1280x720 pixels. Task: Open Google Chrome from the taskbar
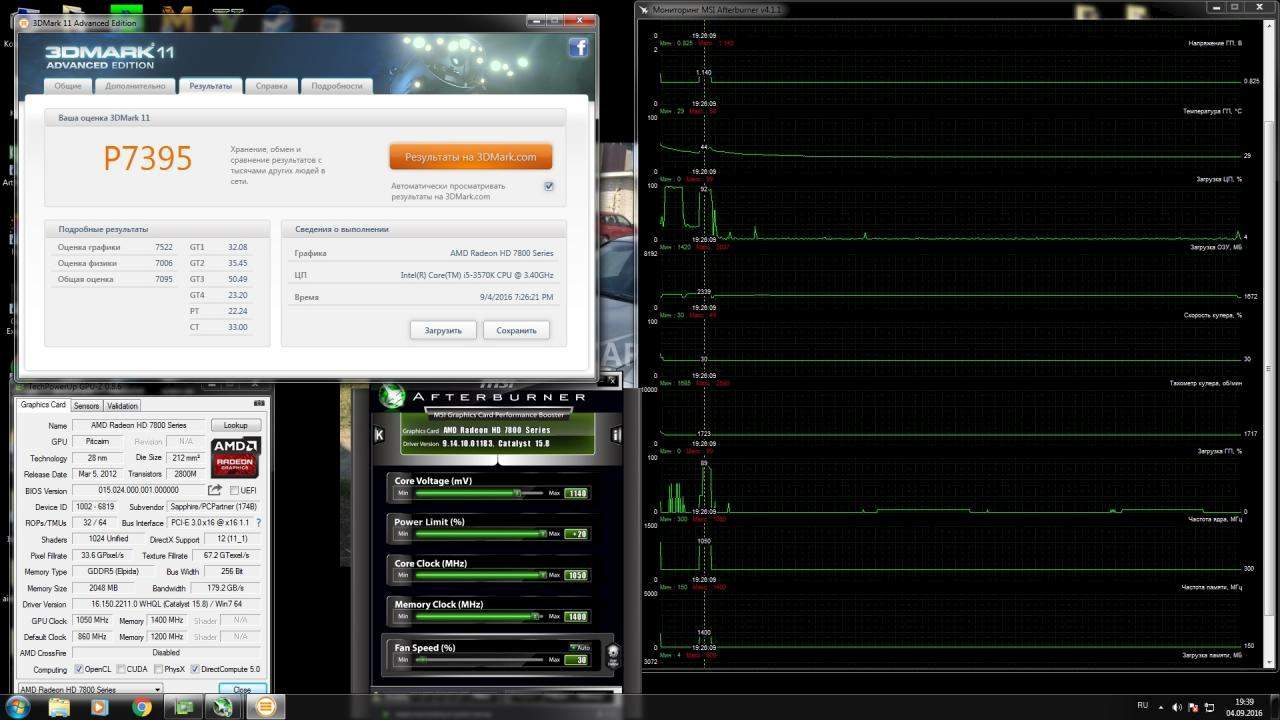point(142,707)
